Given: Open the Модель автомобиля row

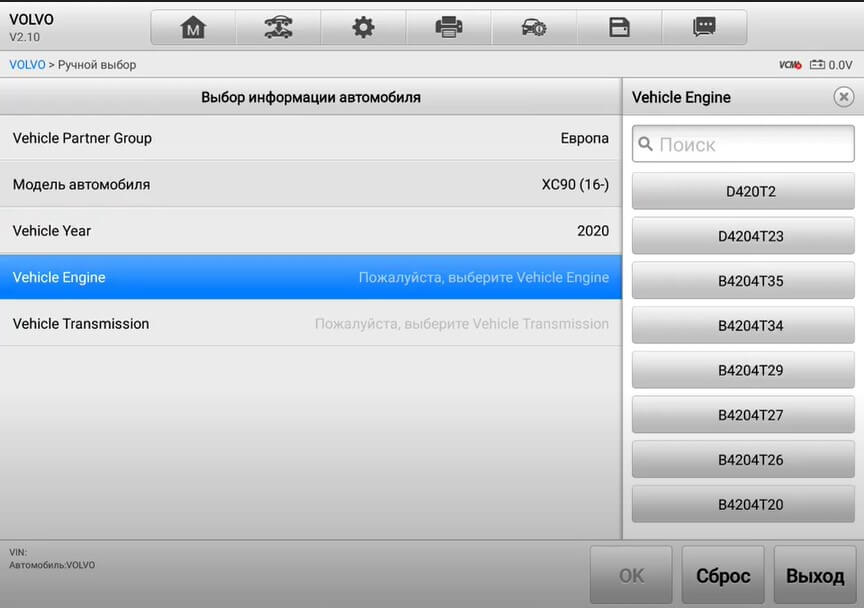Looking at the screenshot, I should [311, 185].
